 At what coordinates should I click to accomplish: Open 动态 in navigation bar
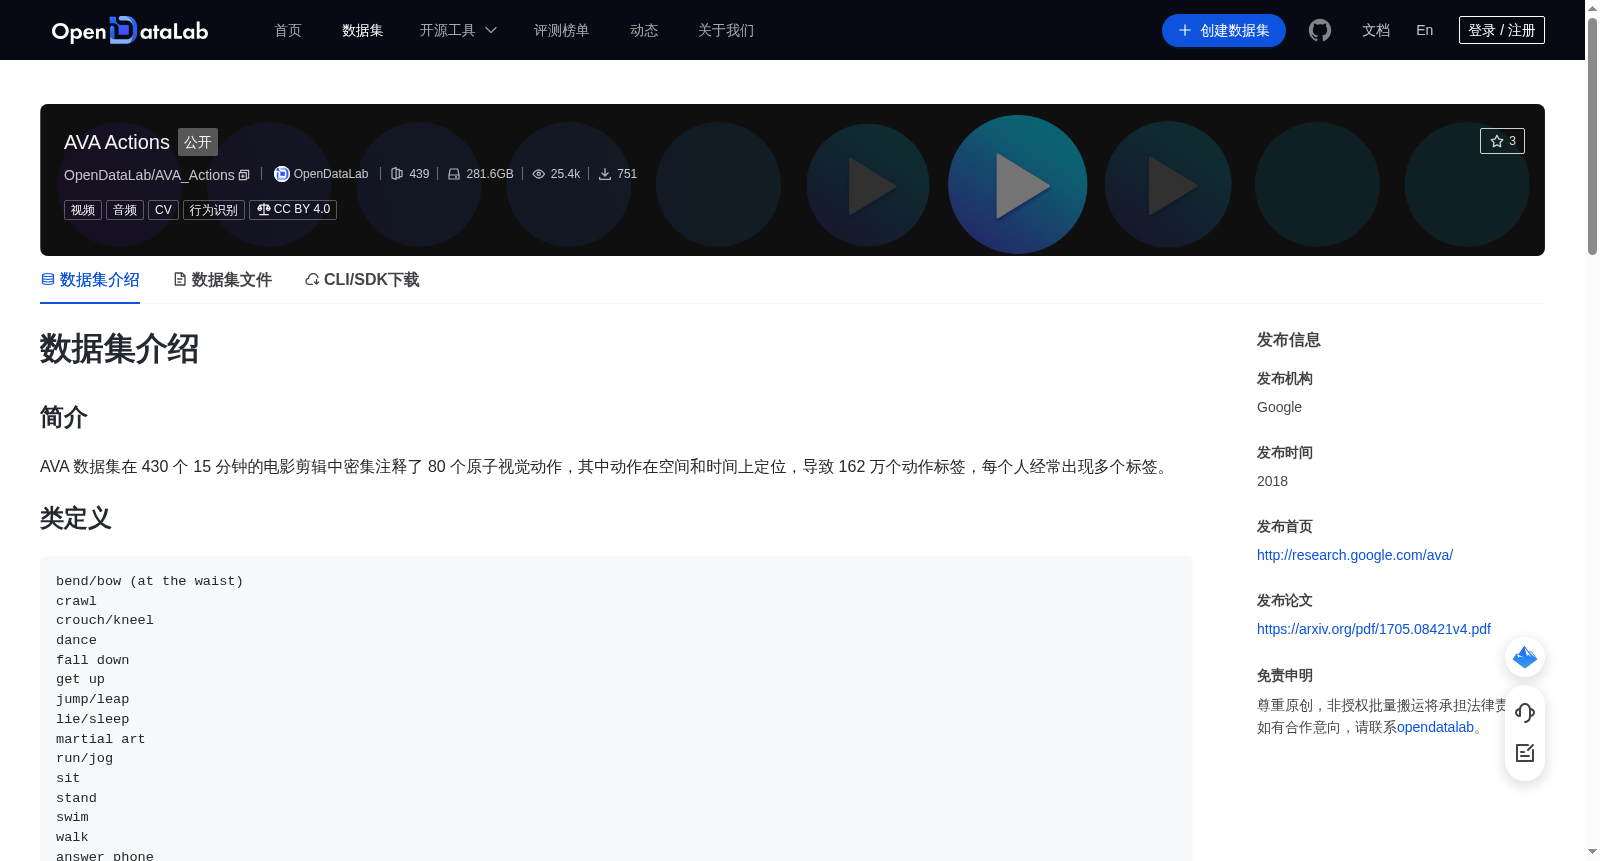[x=644, y=30]
